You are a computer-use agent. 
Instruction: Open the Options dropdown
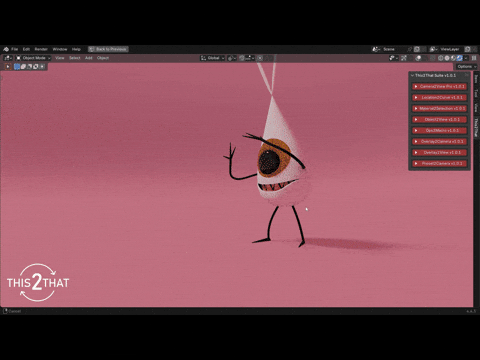[x=466, y=67]
